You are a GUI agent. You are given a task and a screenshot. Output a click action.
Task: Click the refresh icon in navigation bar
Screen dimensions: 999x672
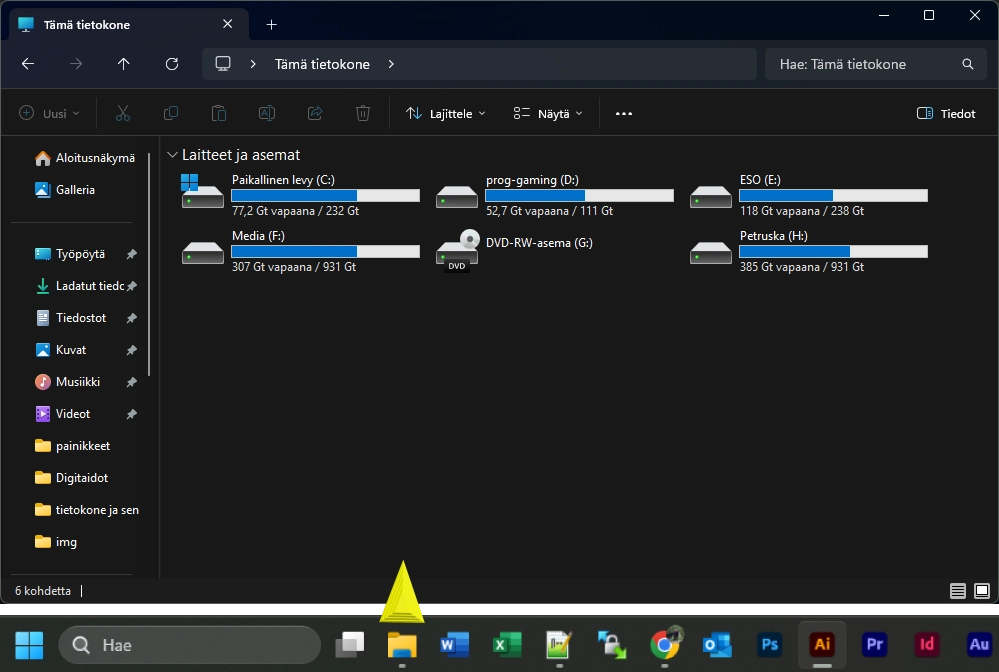point(172,64)
